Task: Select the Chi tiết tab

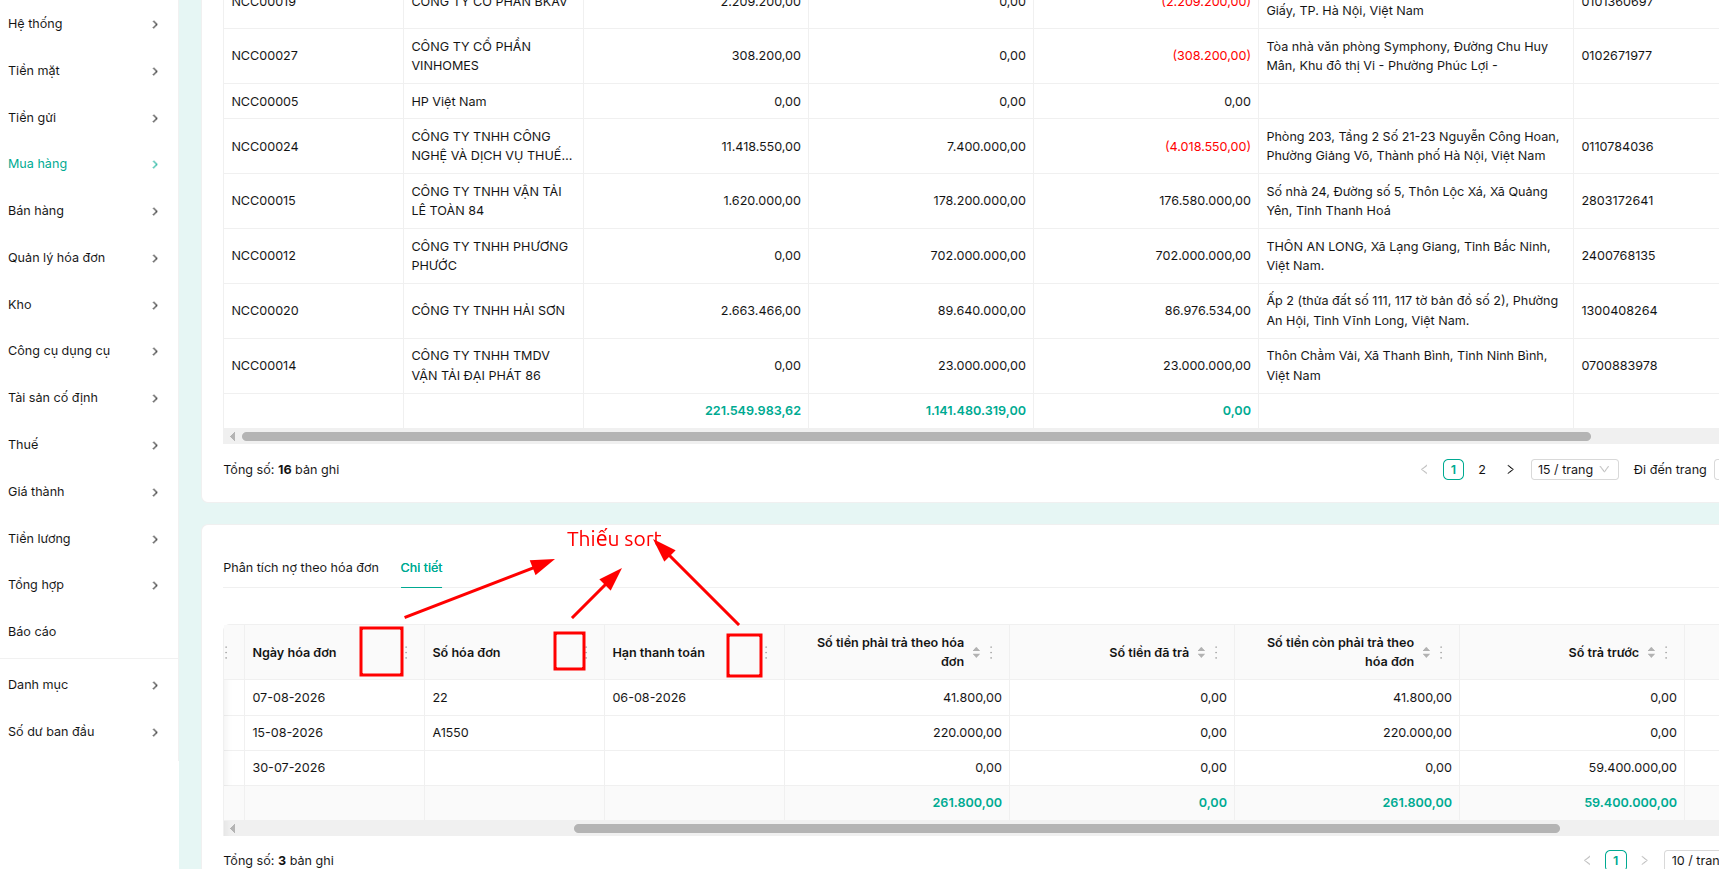Action: click(421, 568)
